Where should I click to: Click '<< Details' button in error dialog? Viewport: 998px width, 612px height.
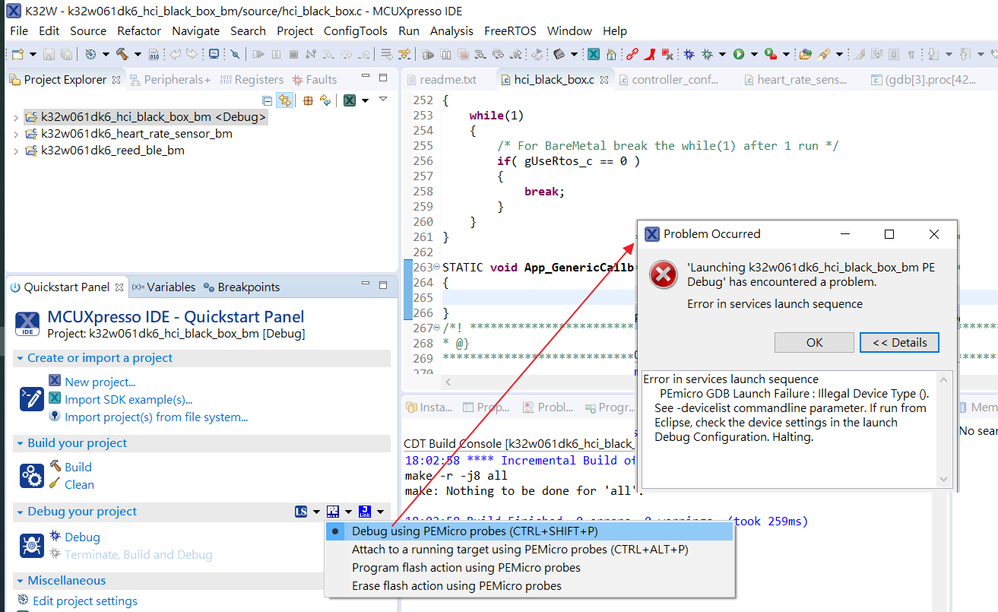[x=899, y=342]
